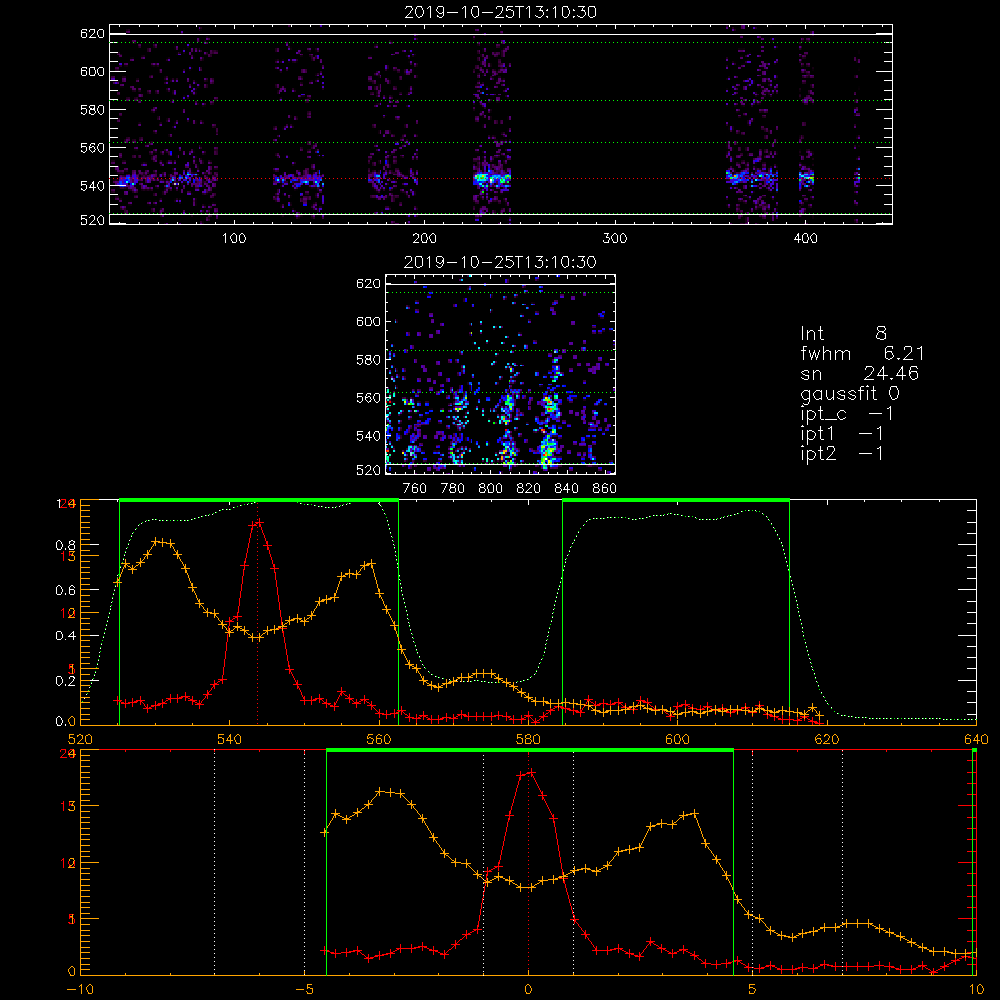The height and width of the screenshot is (1000, 1000).
Task: Click the emission streak near 400 in top spectrogram
Action: point(807,178)
